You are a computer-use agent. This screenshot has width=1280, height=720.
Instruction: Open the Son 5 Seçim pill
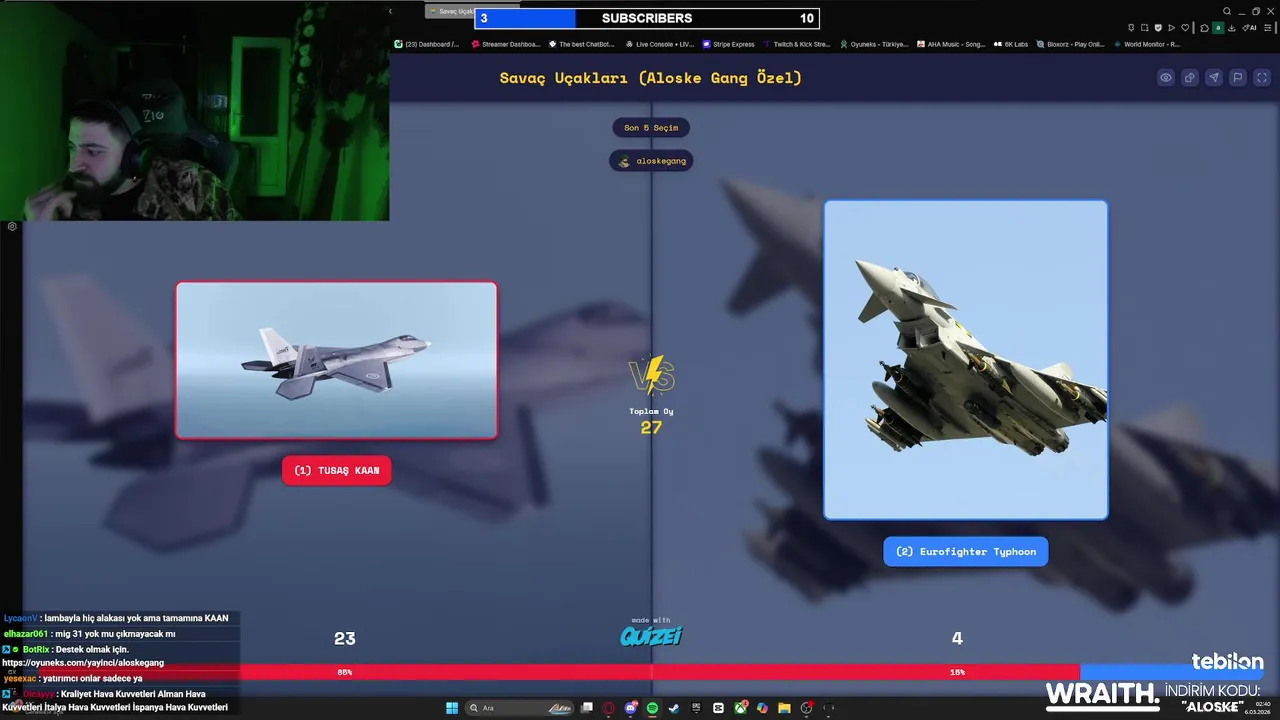click(651, 128)
